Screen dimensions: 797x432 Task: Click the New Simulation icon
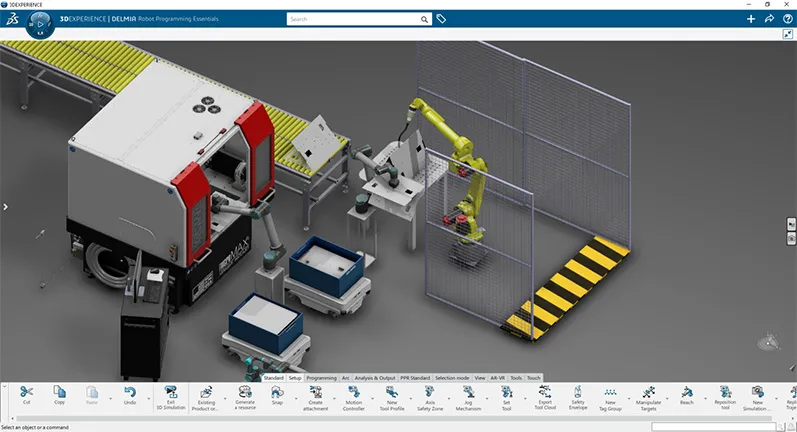click(757, 391)
